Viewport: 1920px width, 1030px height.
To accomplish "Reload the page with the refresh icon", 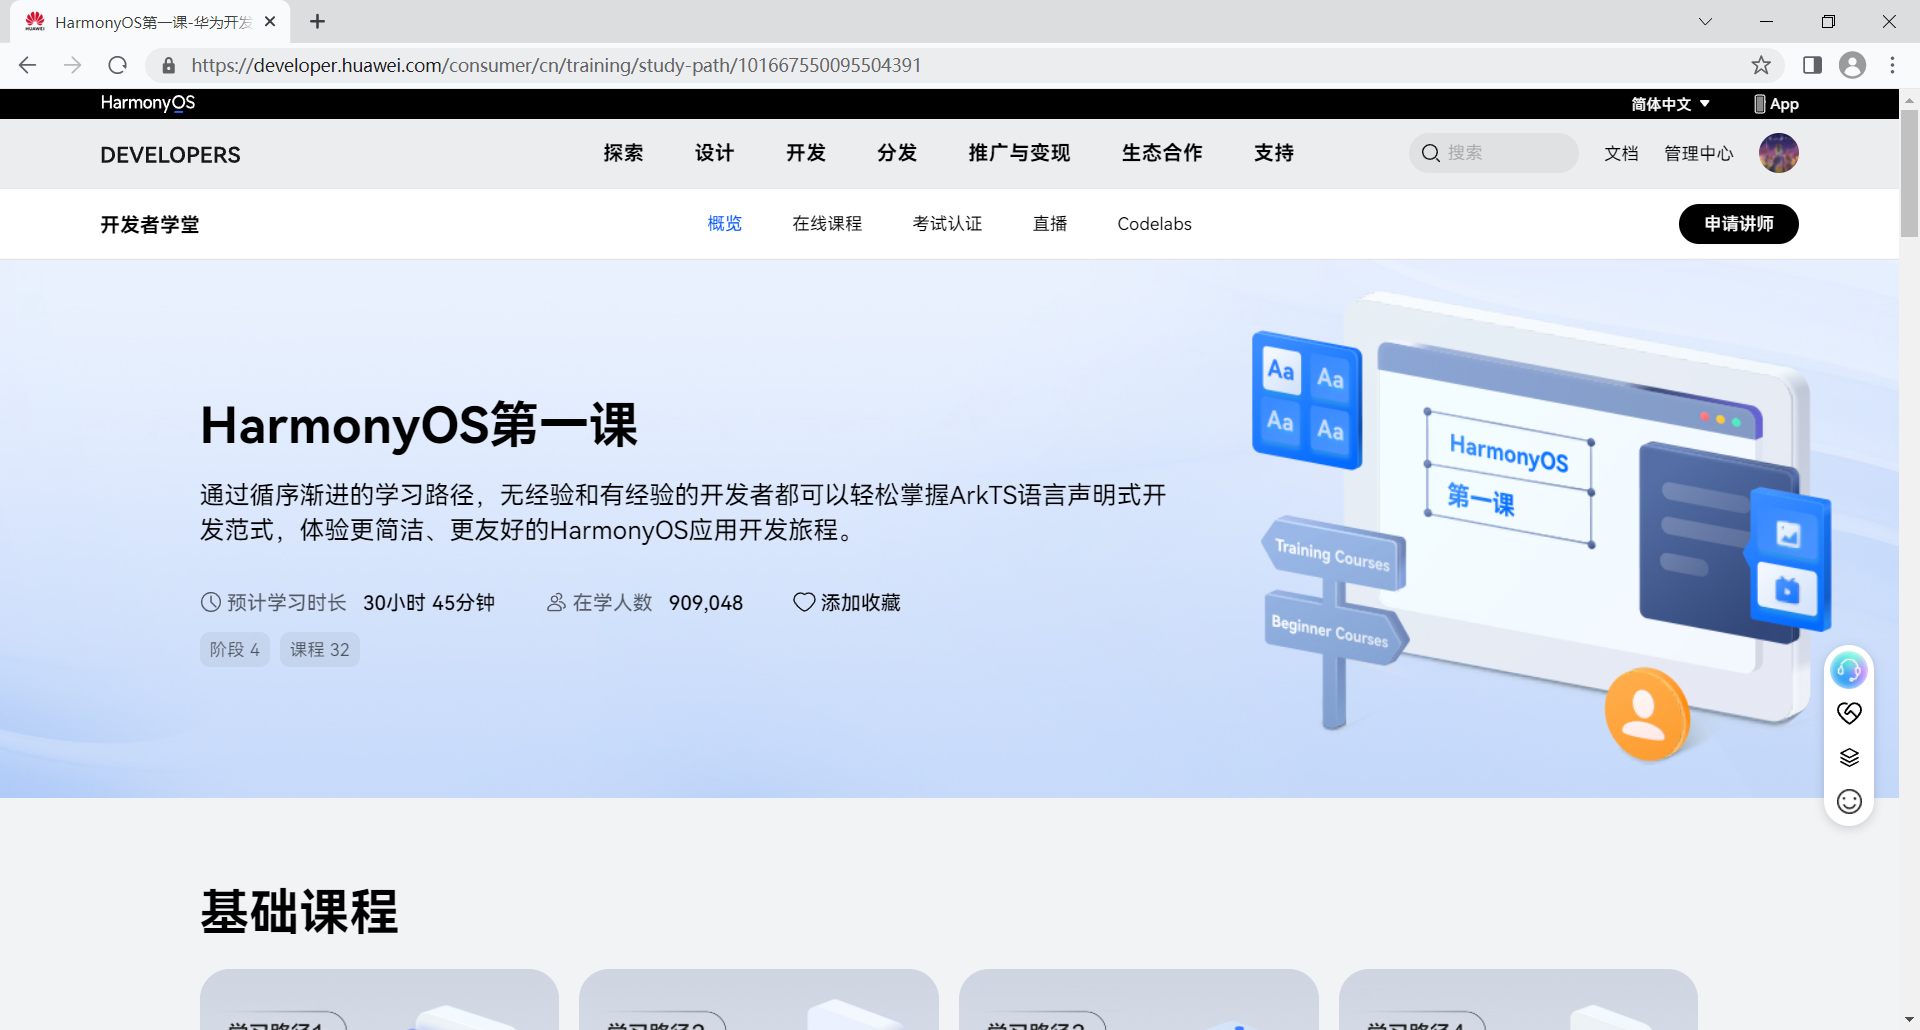I will [118, 65].
